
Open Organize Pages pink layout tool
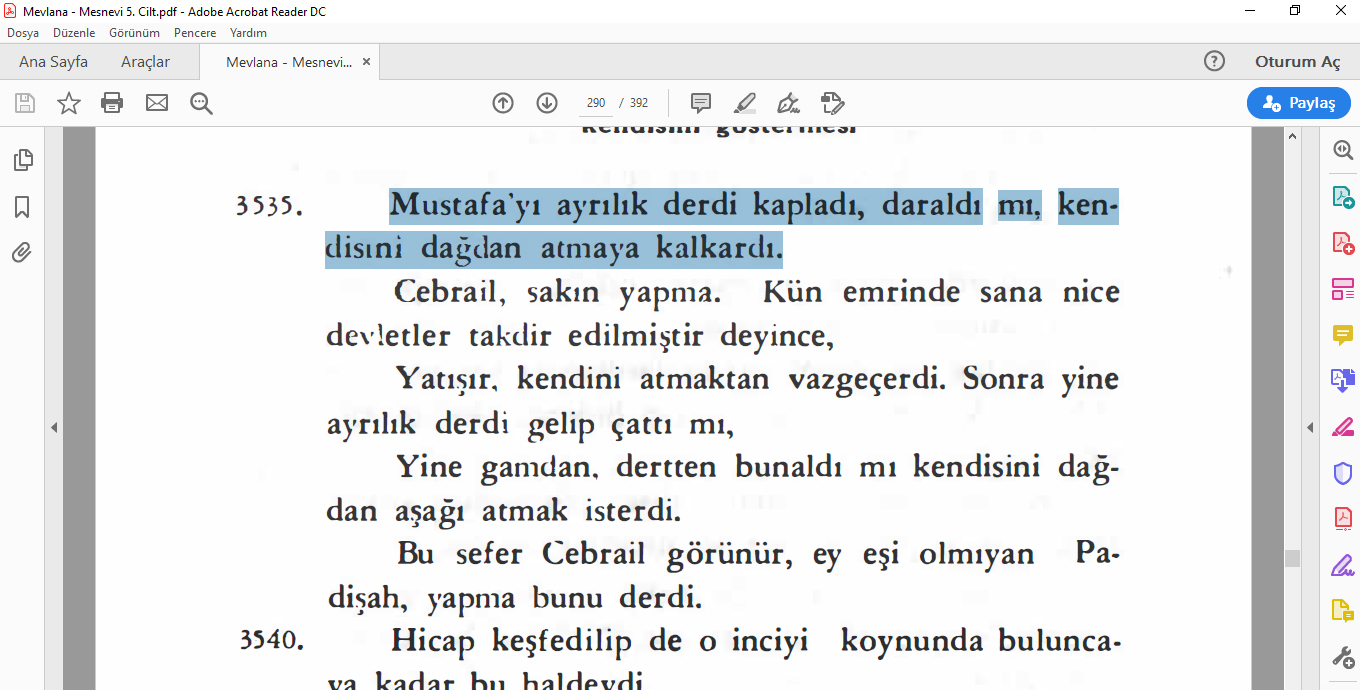(1343, 290)
